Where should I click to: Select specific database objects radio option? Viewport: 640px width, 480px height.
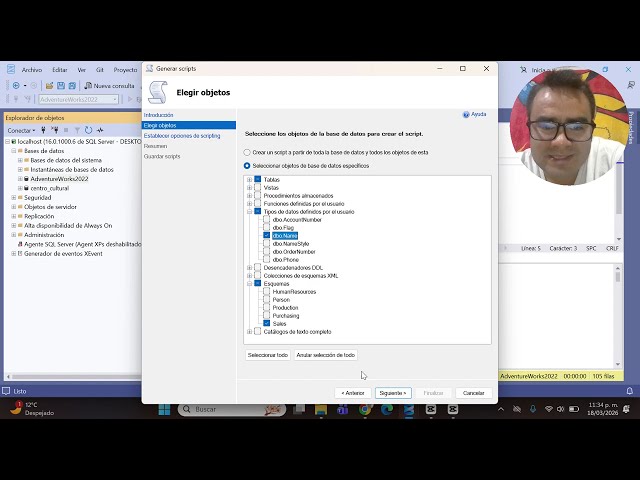pyautogui.click(x=247, y=166)
